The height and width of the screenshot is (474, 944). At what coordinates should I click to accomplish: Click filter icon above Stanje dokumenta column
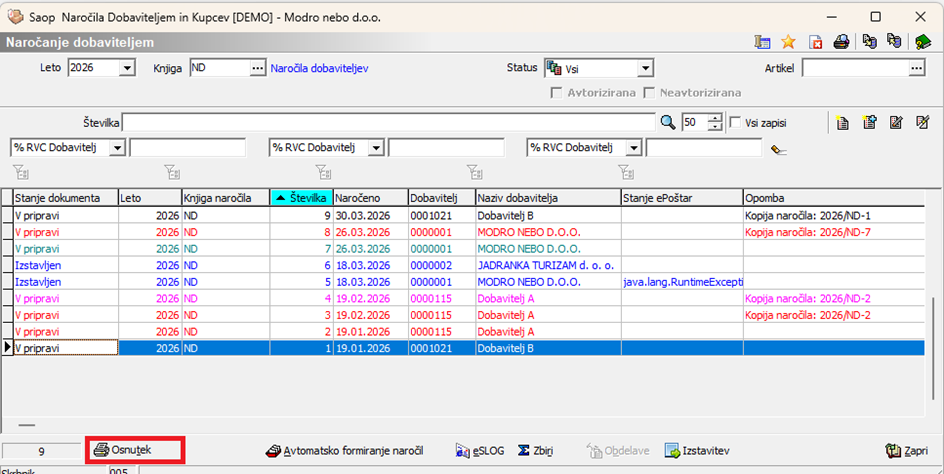[20, 172]
